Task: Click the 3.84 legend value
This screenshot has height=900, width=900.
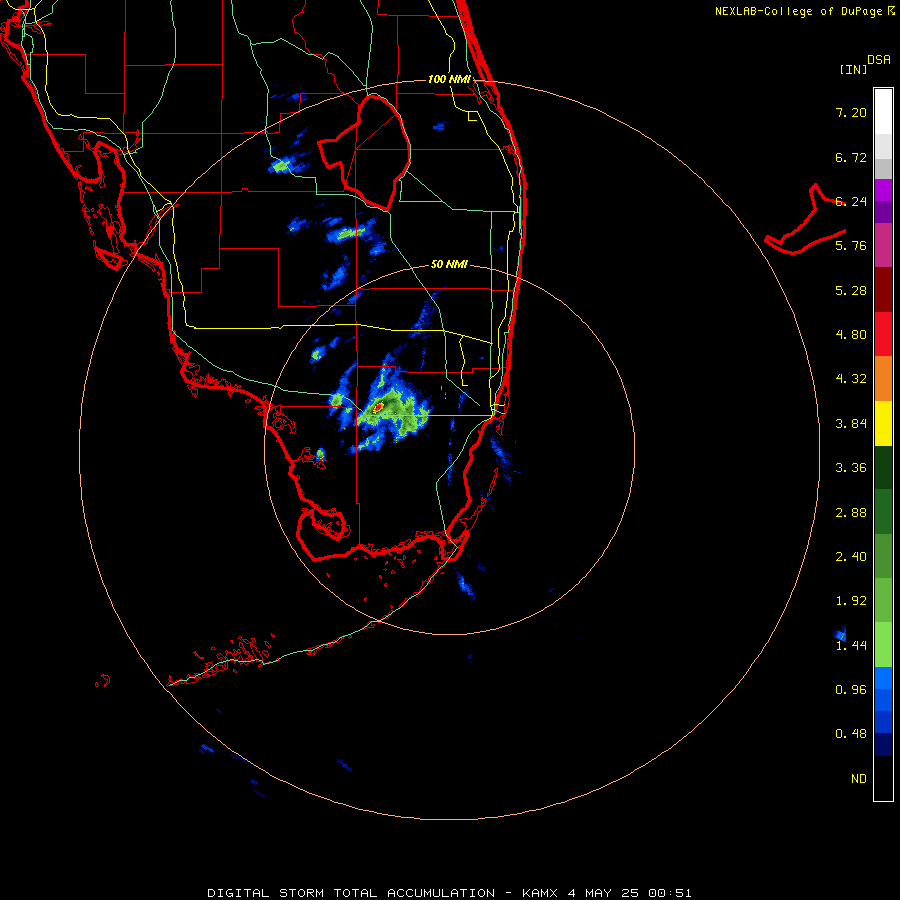Action: [851, 424]
